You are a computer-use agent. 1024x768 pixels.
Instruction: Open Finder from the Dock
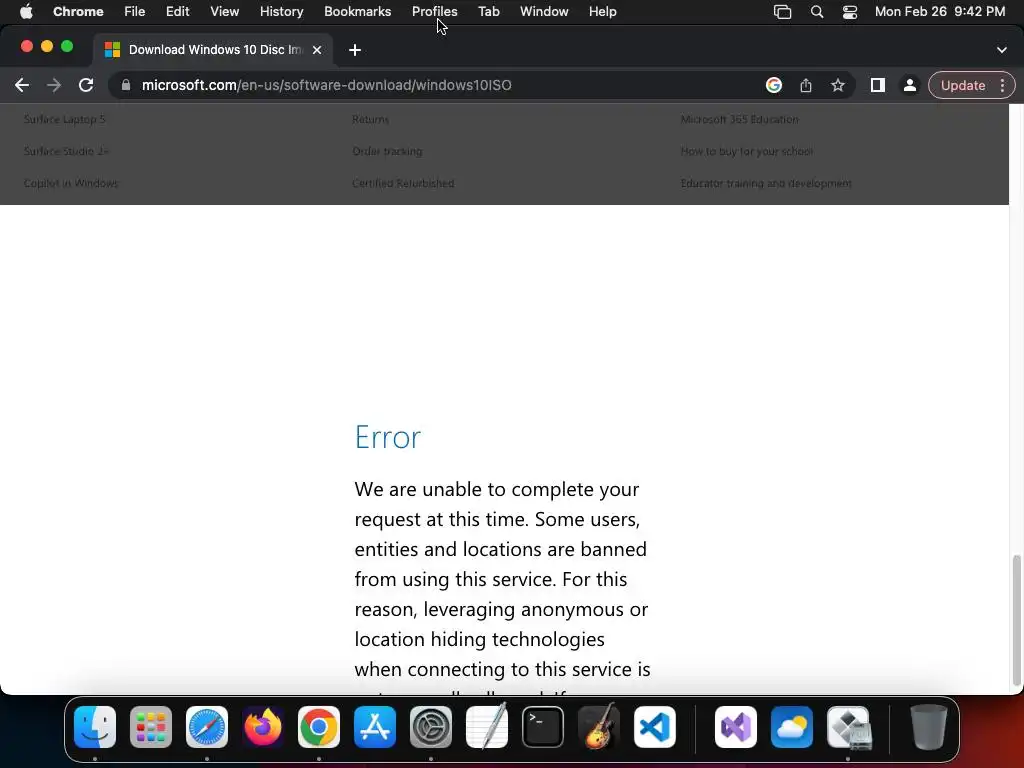(95, 727)
